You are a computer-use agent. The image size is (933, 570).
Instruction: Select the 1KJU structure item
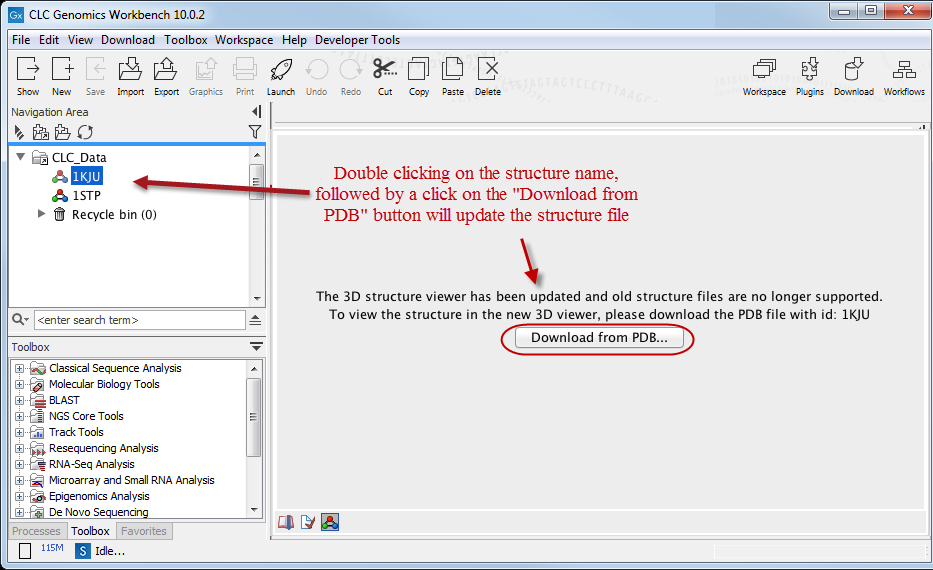(86, 176)
